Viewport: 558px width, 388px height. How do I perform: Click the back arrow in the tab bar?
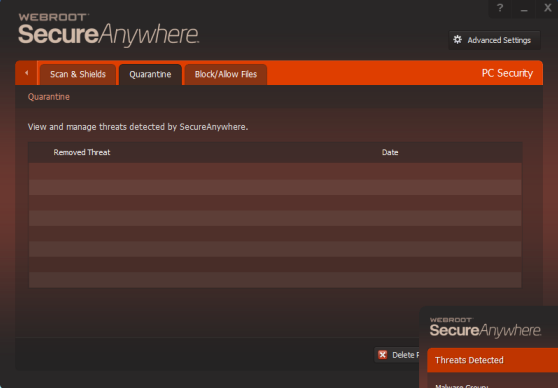click(26, 73)
